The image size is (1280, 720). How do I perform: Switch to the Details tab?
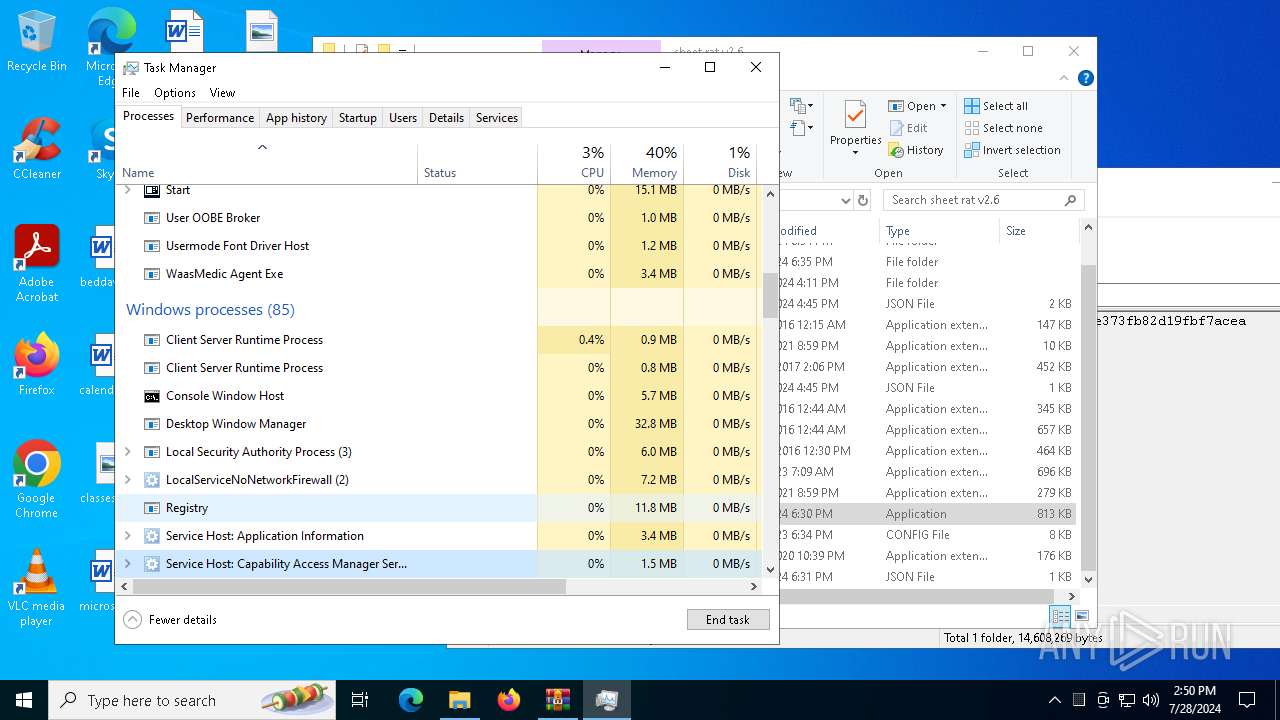pos(446,118)
